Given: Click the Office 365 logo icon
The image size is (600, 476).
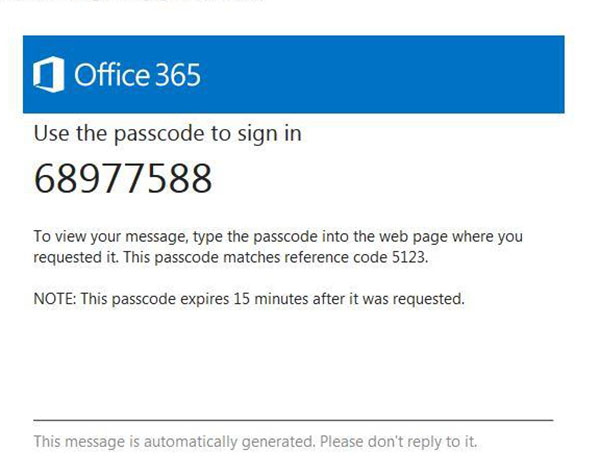Looking at the screenshot, I should pos(49,74).
